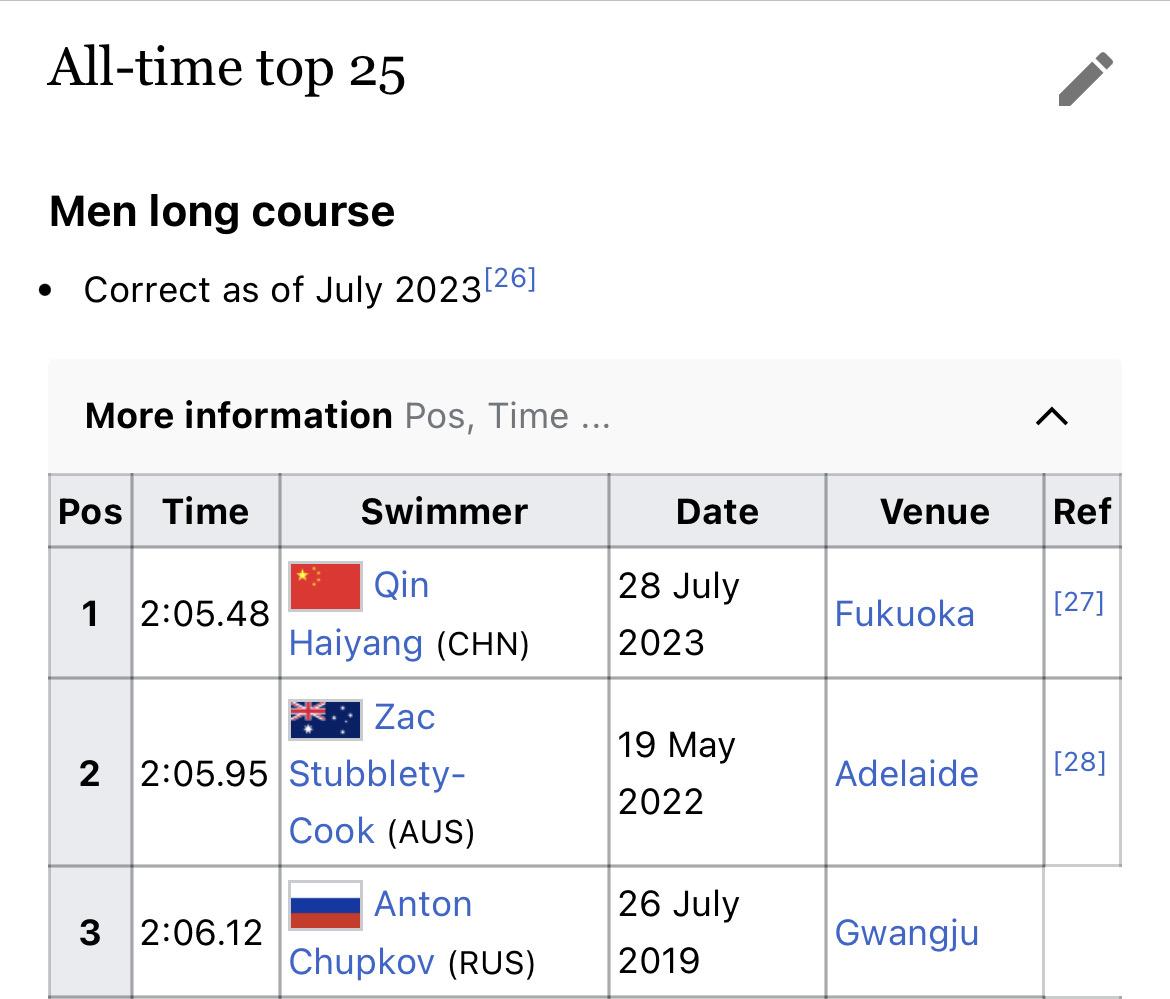1170x999 pixels.
Task: Click citation reference [27]
Action: pyautogui.click(x=1079, y=601)
